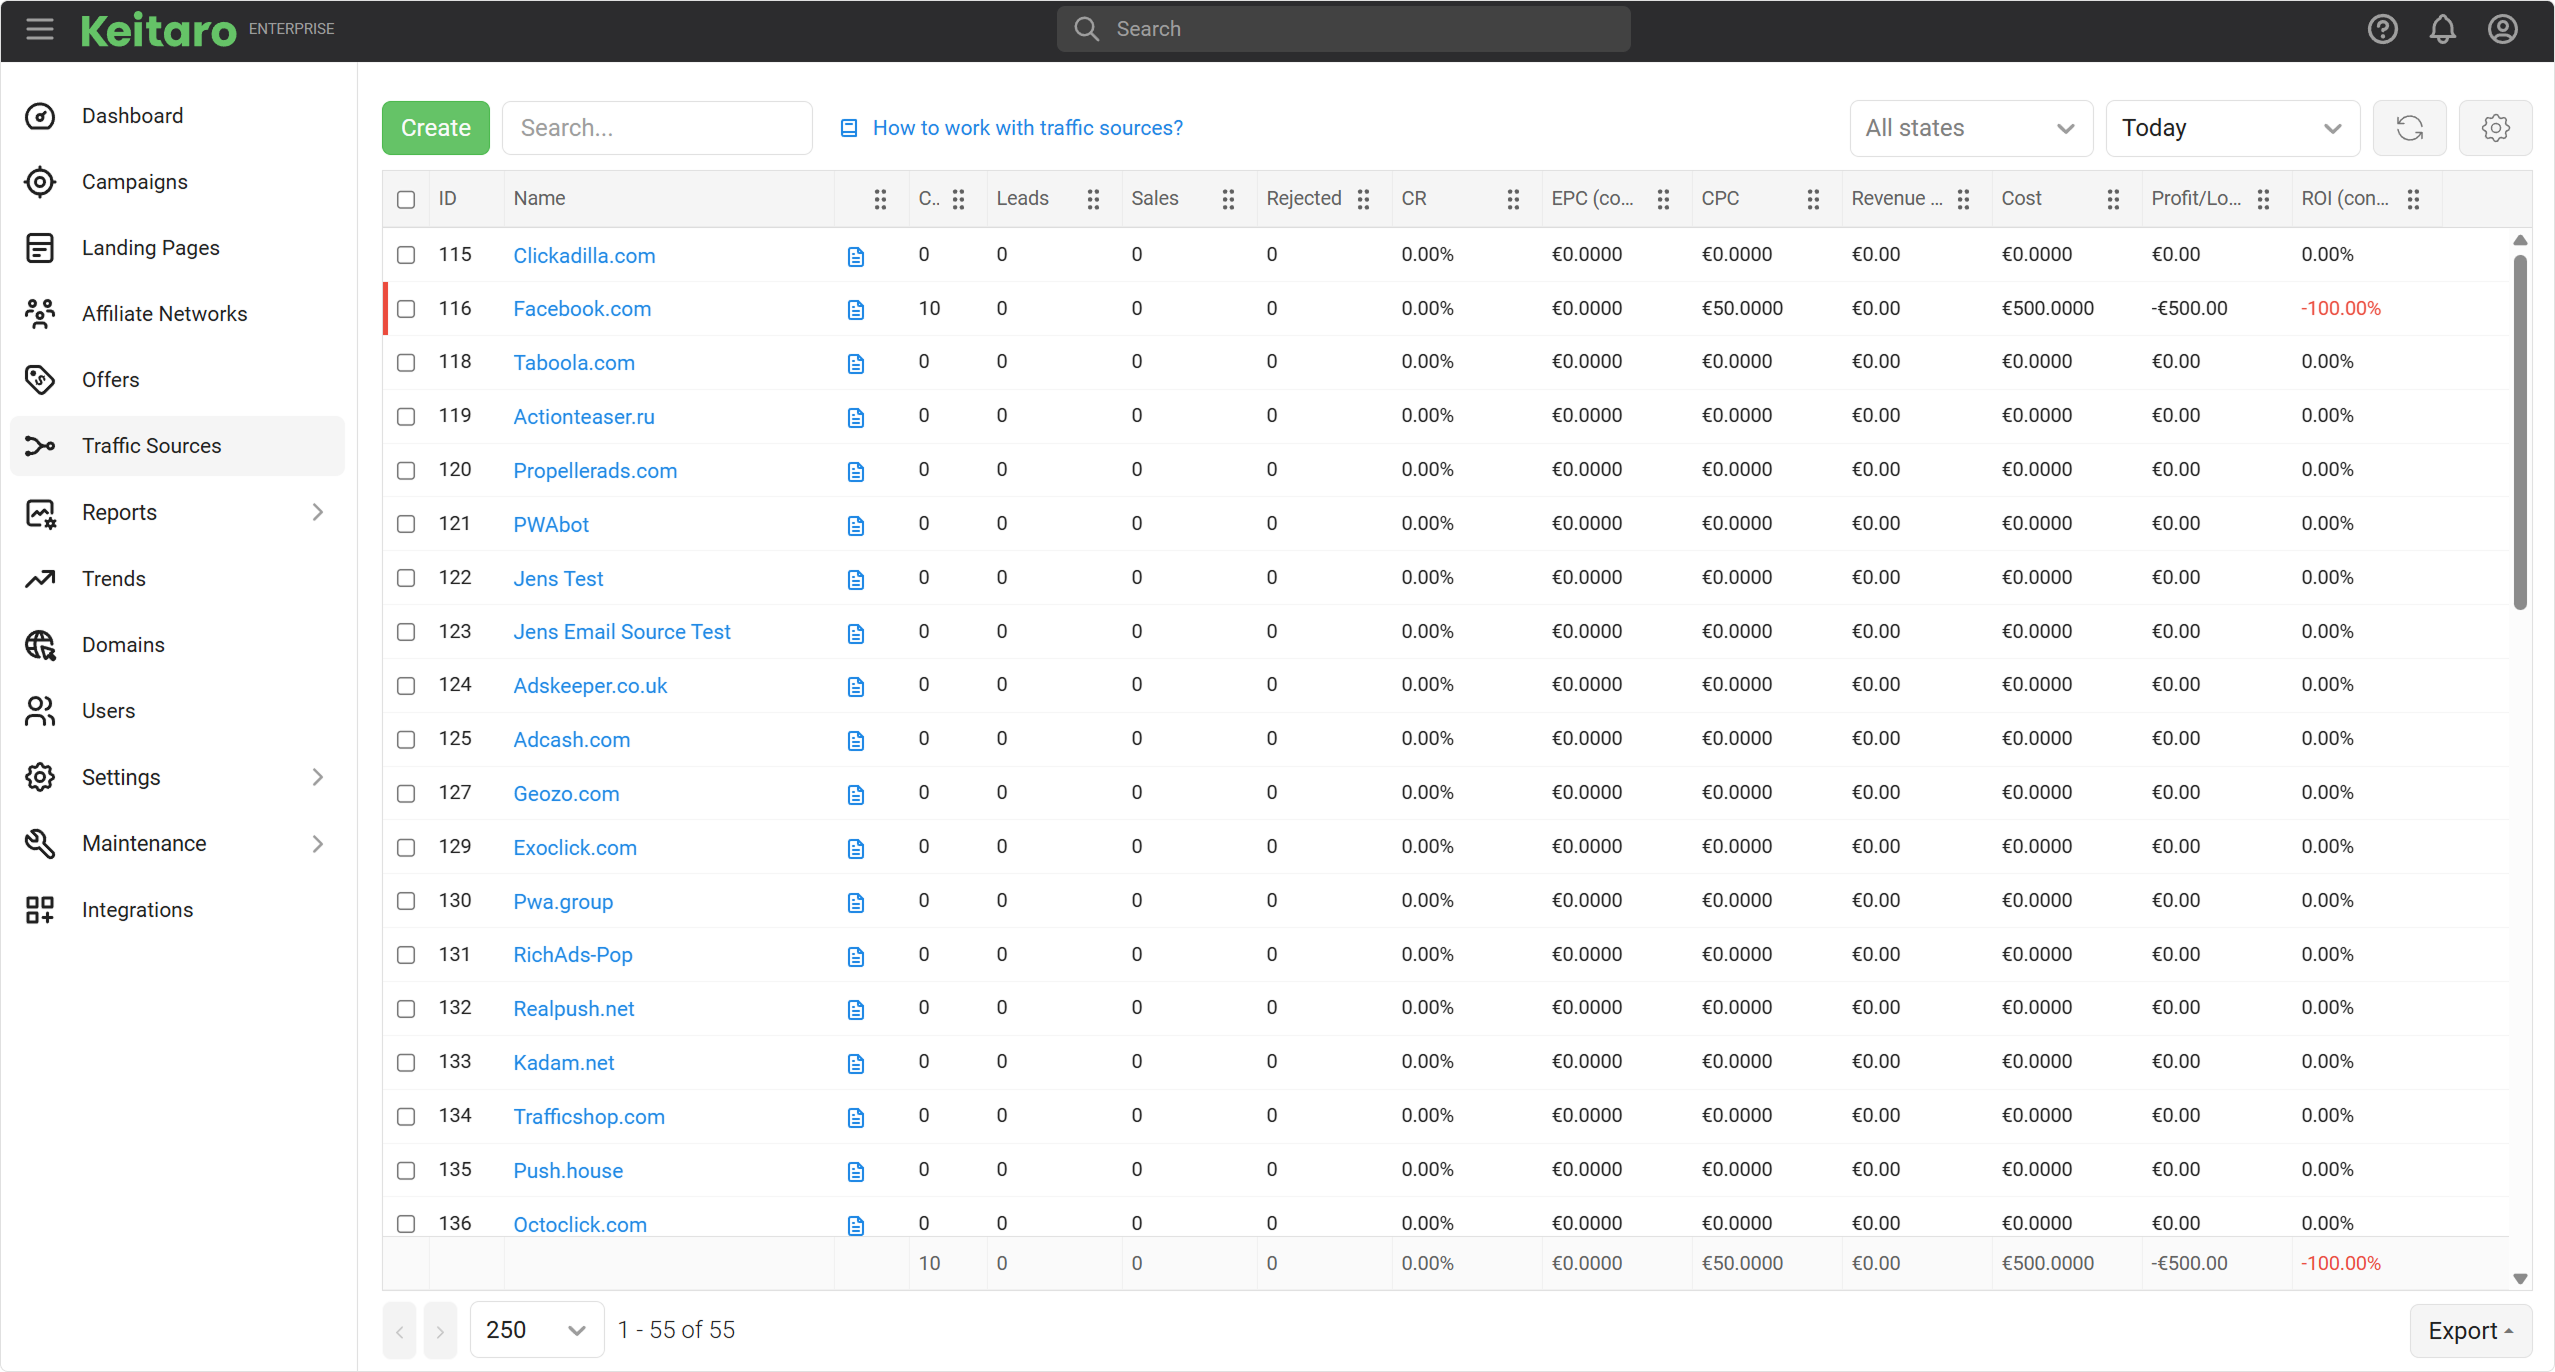2555x1372 pixels.
Task: Click the notes icon for Facebook.com
Action: point(855,310)
